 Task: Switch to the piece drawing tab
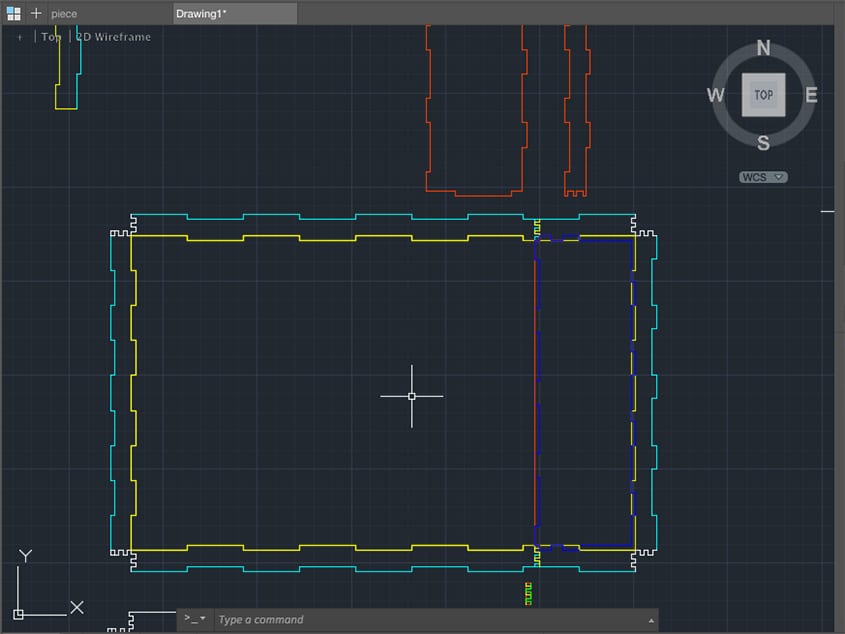(65, 14)
